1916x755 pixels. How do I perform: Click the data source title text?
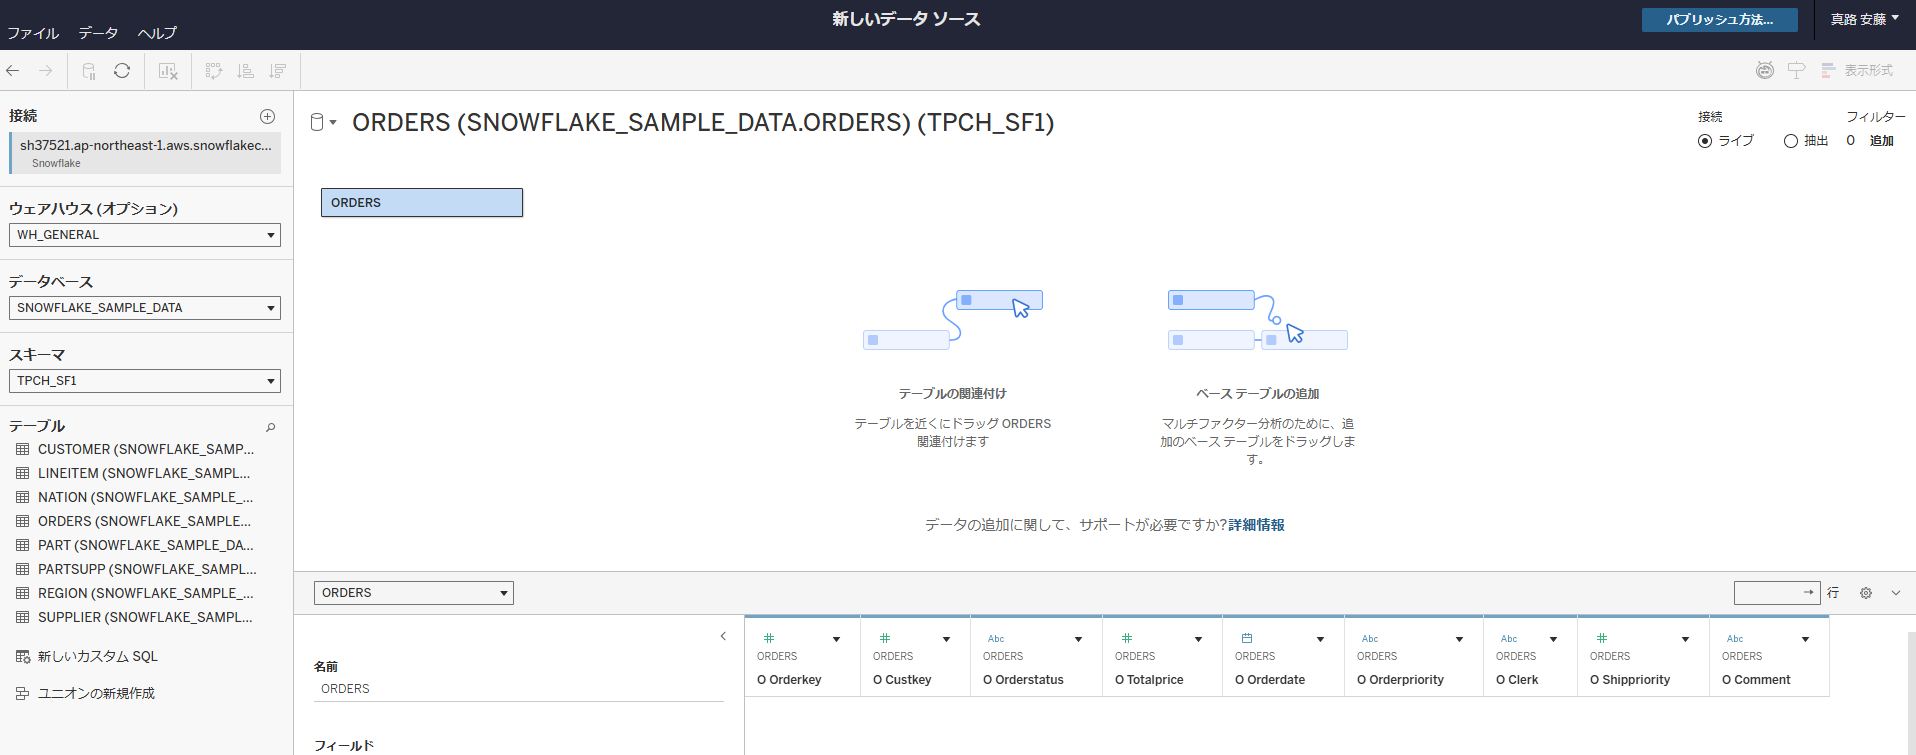703,122
